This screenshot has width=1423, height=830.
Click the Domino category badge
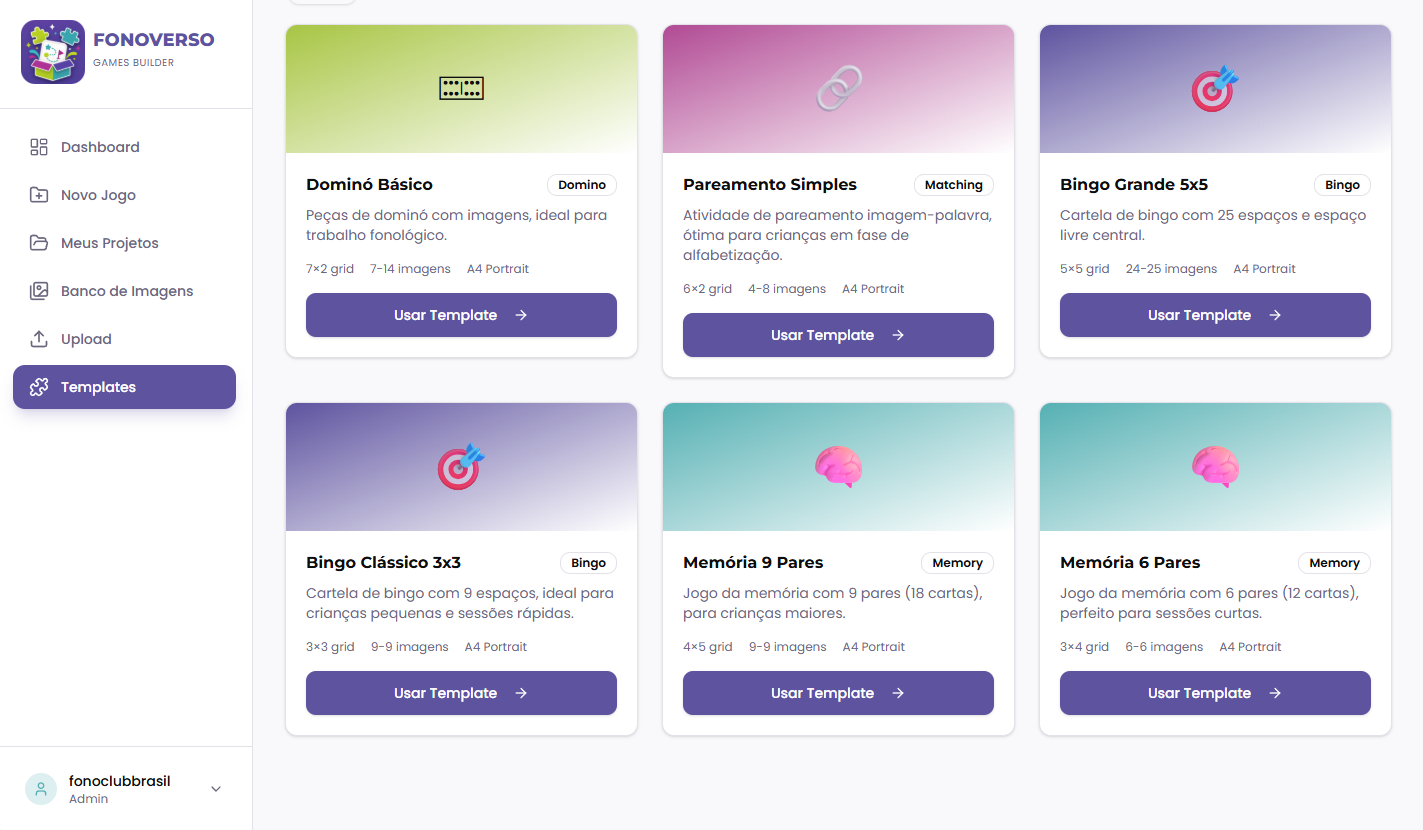coord(582,185)
